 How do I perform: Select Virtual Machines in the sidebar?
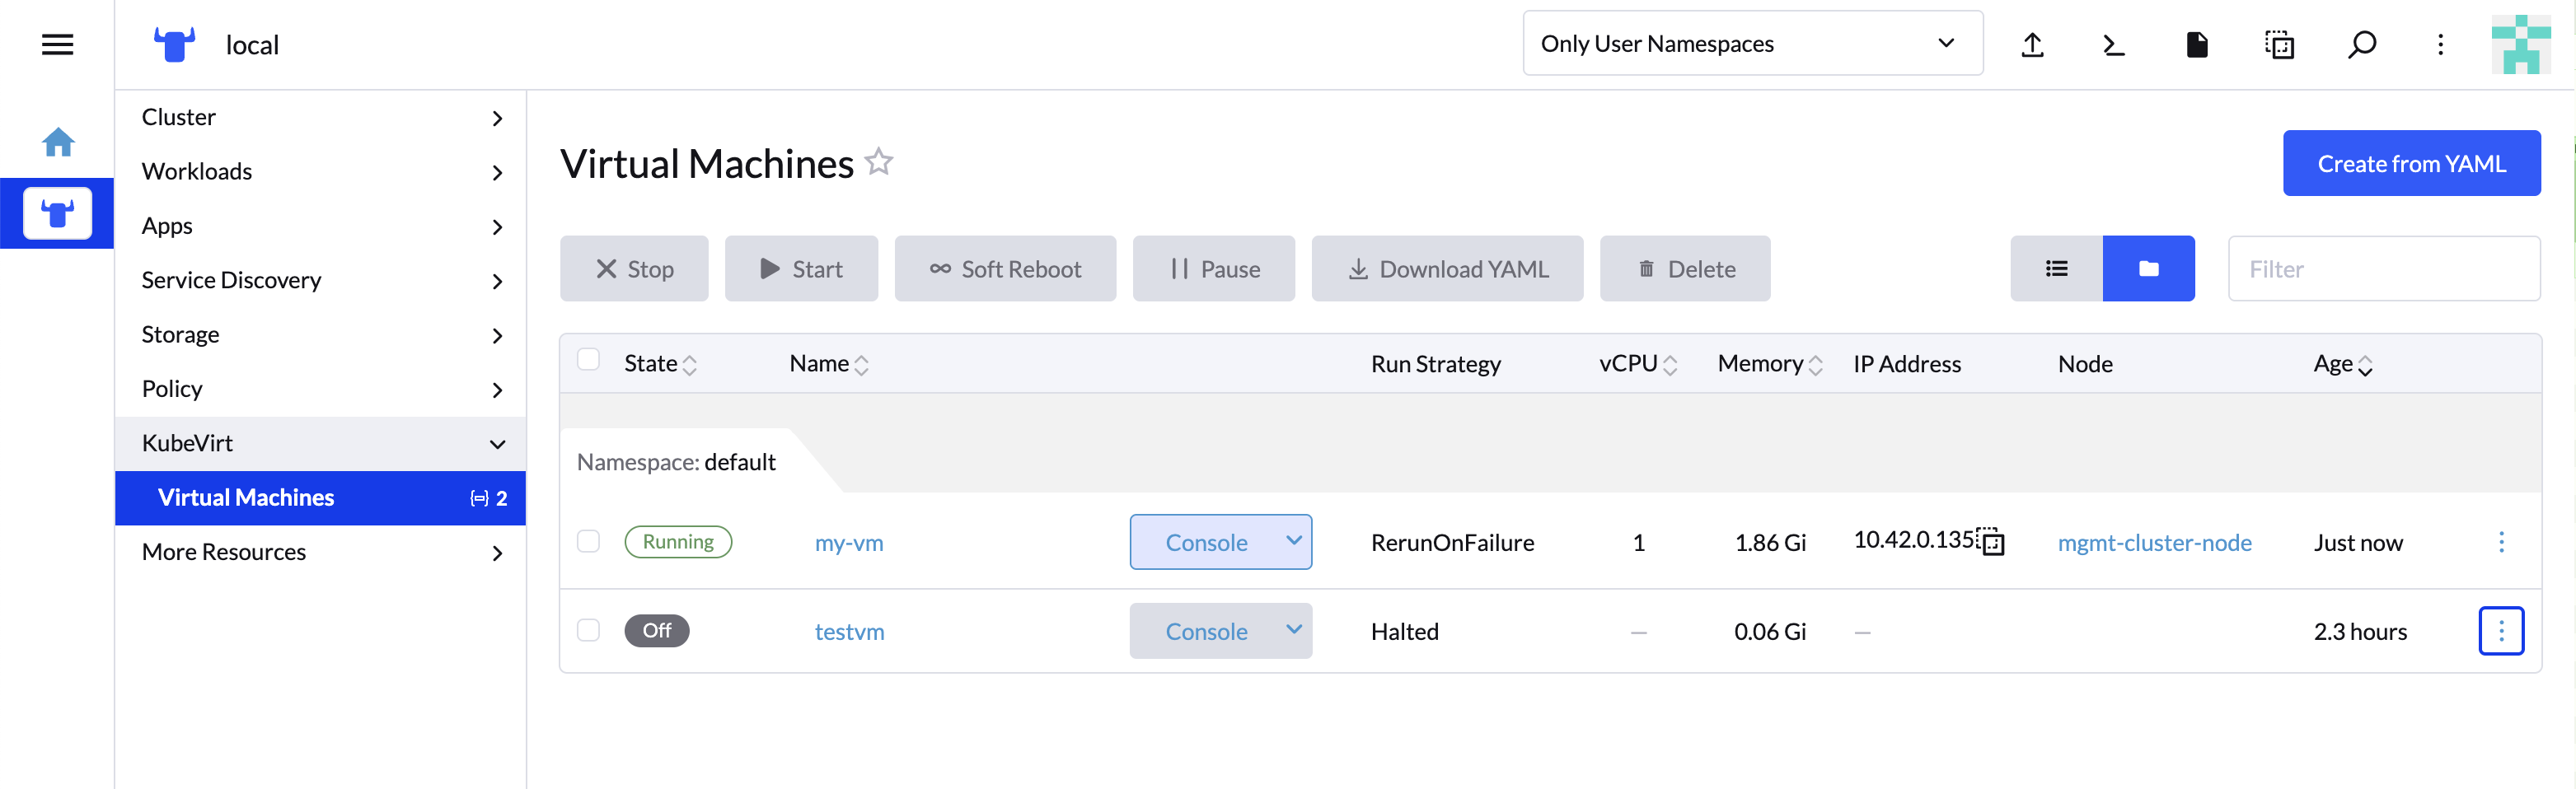pyautogui.click(x=245, y=497)
